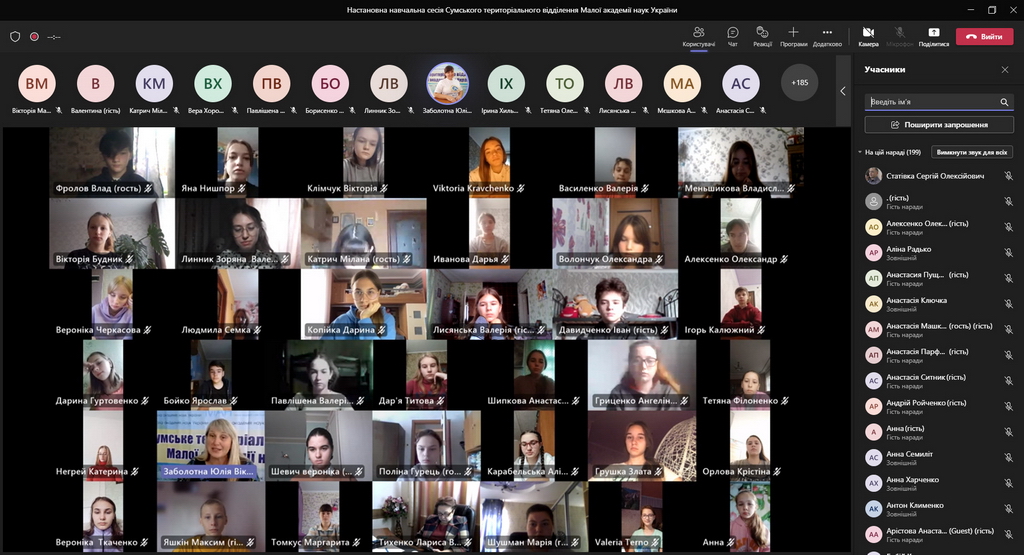Click the chevron arrow beside the participant strip
This screenshot has width=1024, height=555.
(x=842, y=91)
